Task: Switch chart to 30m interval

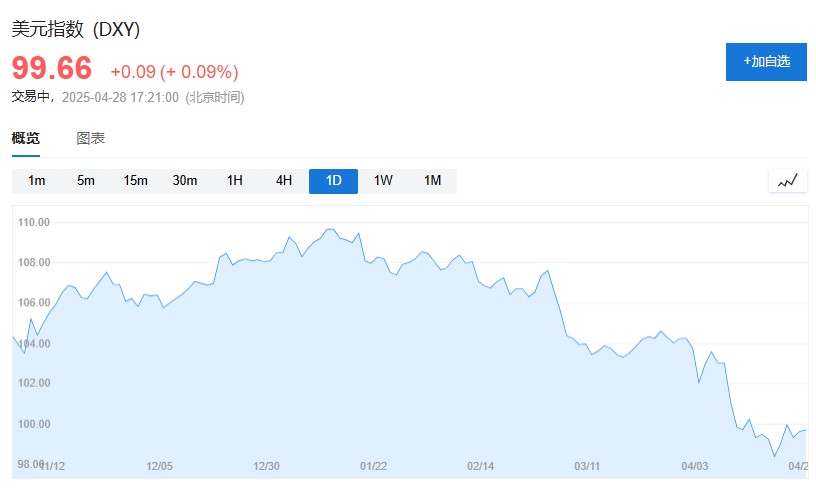Action: (185, 181)
